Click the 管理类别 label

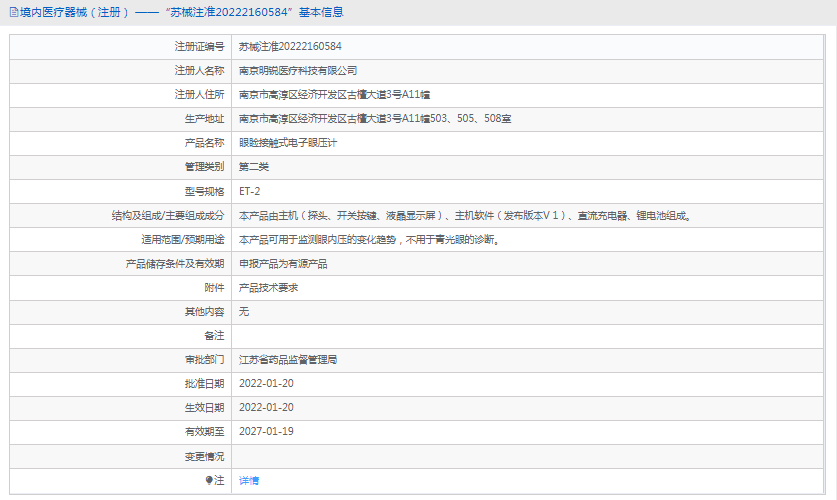[204, 167]
